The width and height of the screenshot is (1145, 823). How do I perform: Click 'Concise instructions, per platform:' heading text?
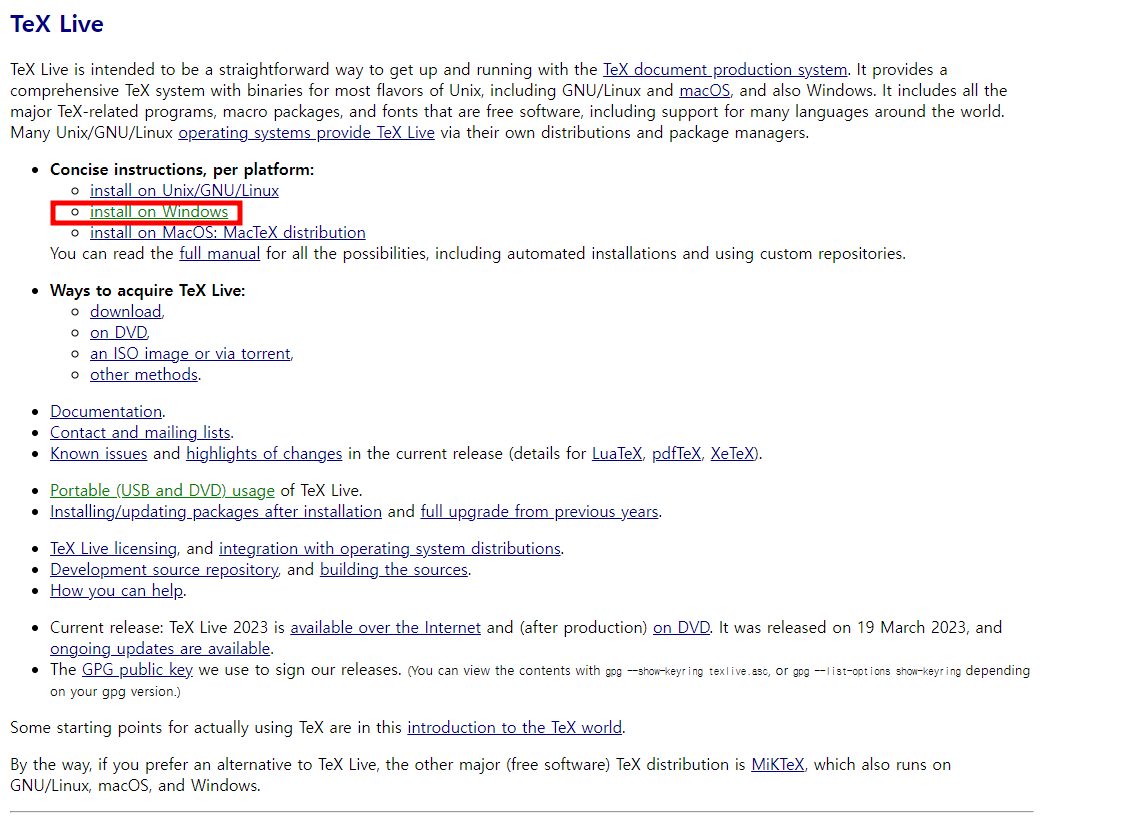182,170
